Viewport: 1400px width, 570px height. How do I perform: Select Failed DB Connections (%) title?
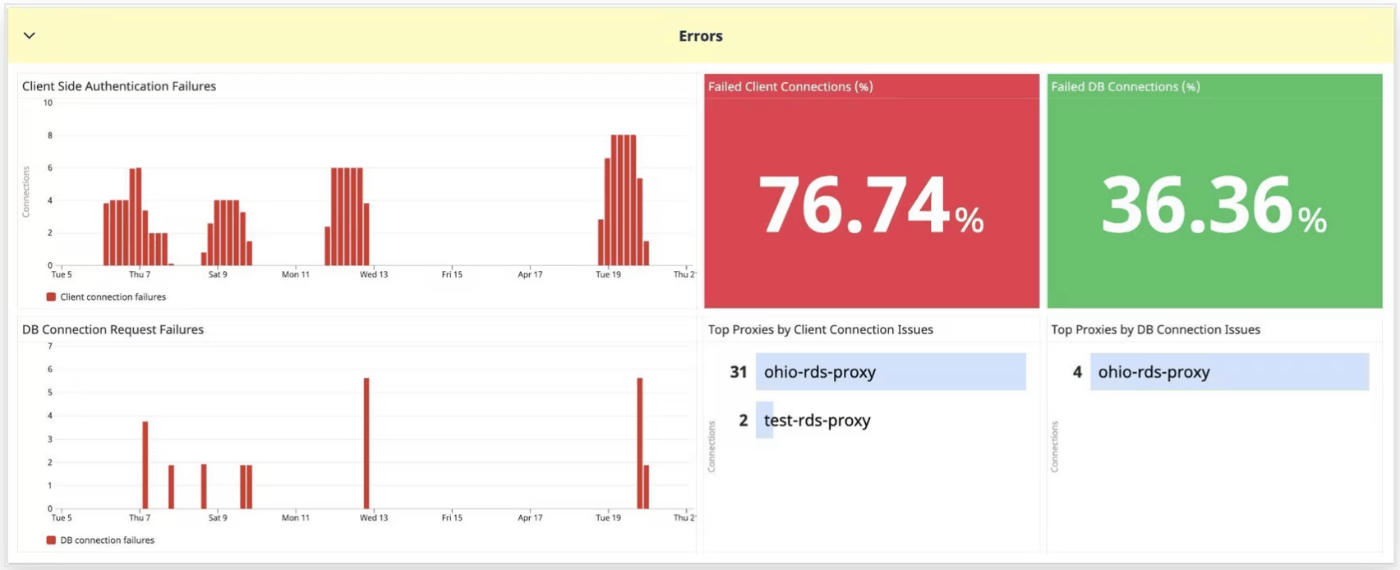point(1125,87)
